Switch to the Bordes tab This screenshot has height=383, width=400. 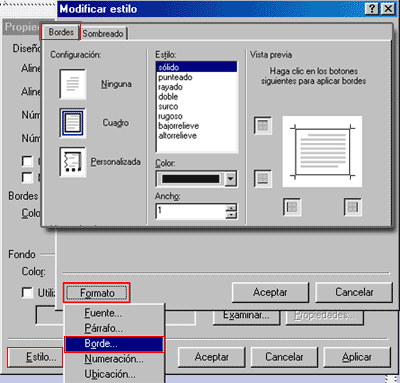pyautogui.click(x=61, y=32)
